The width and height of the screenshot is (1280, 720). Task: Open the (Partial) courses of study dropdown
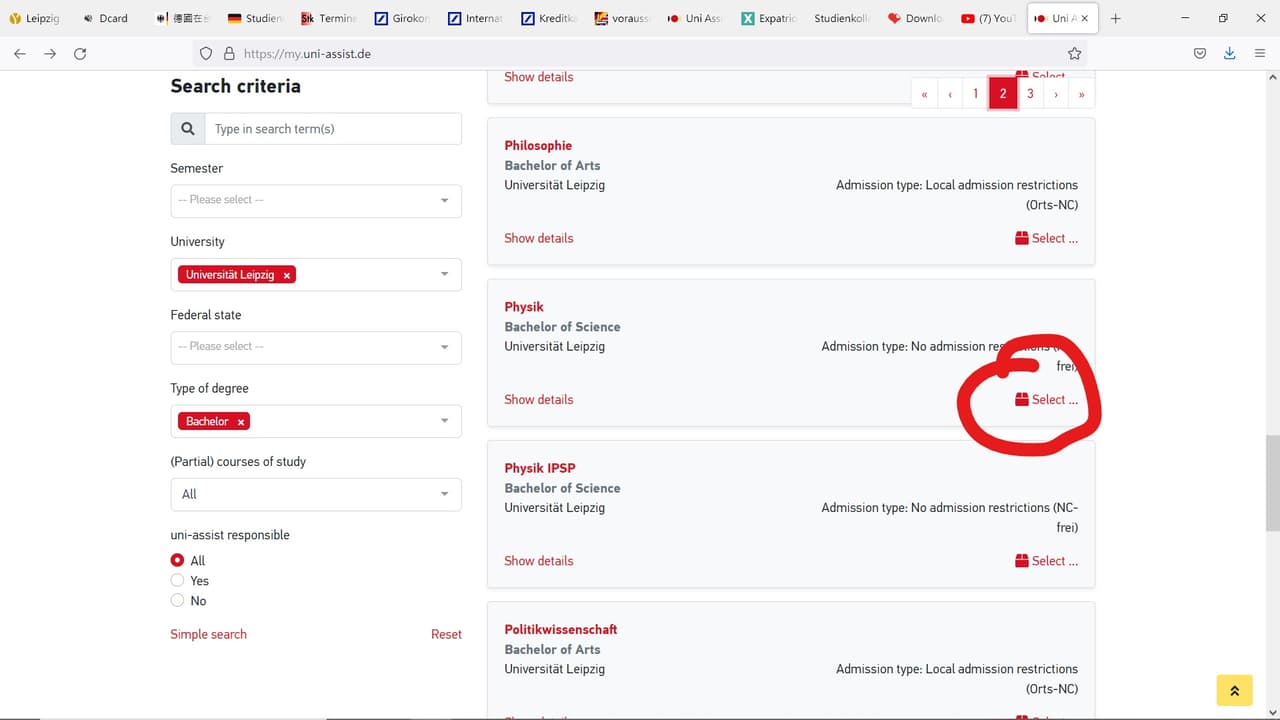(316, 494)
